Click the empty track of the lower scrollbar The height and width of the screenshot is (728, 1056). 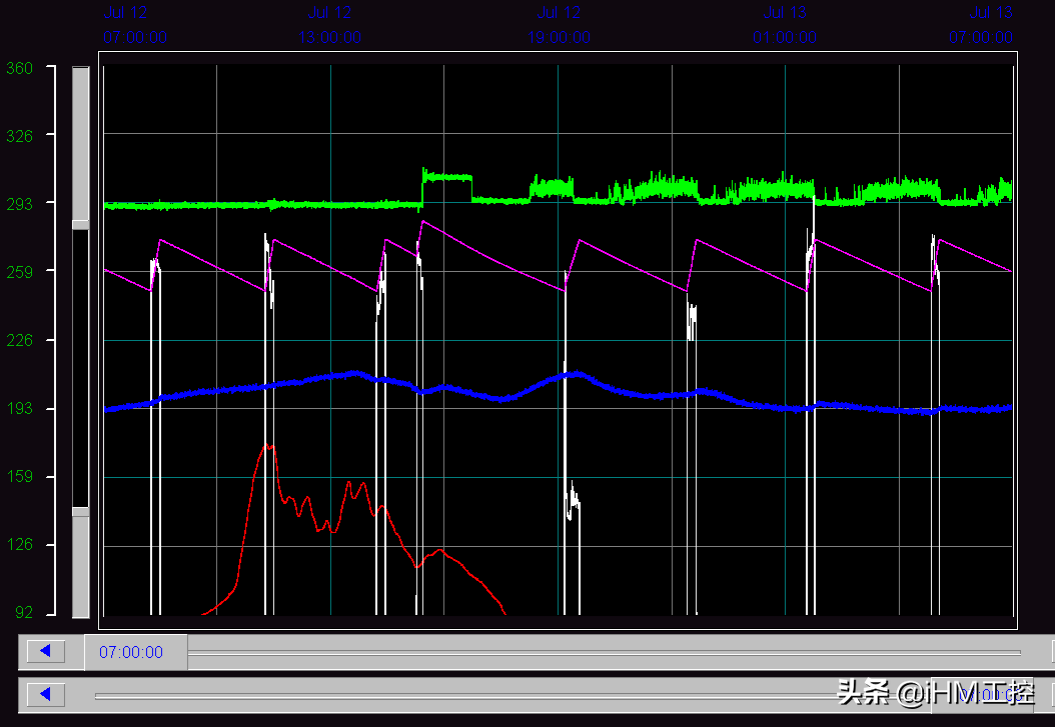click(x=500, y=694)
